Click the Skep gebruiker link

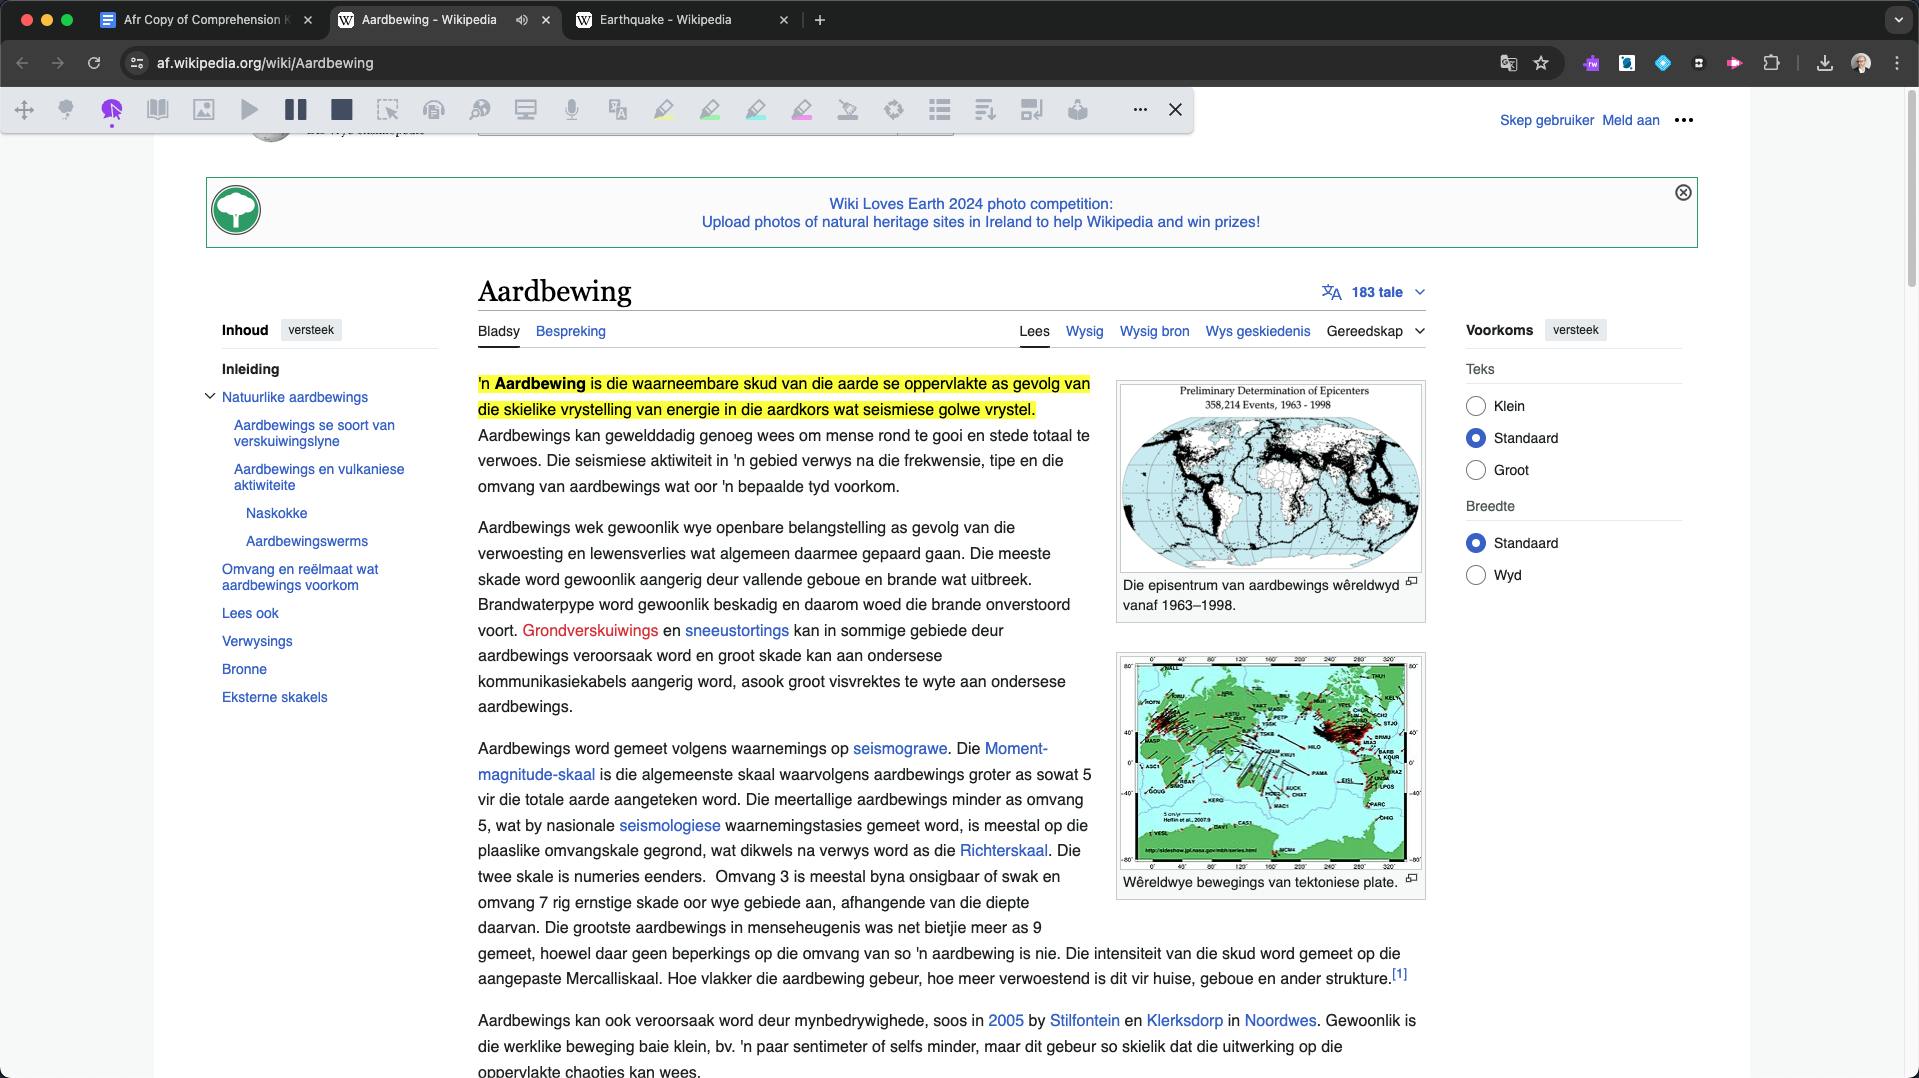[1546, 120]
